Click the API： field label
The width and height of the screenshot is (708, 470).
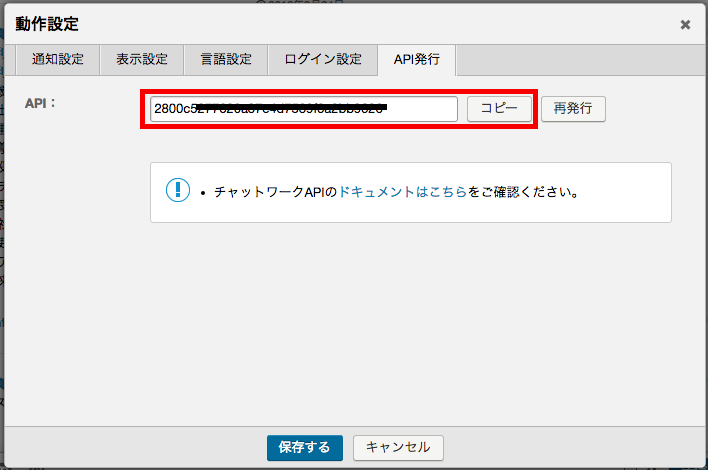[x=41, y=102]
